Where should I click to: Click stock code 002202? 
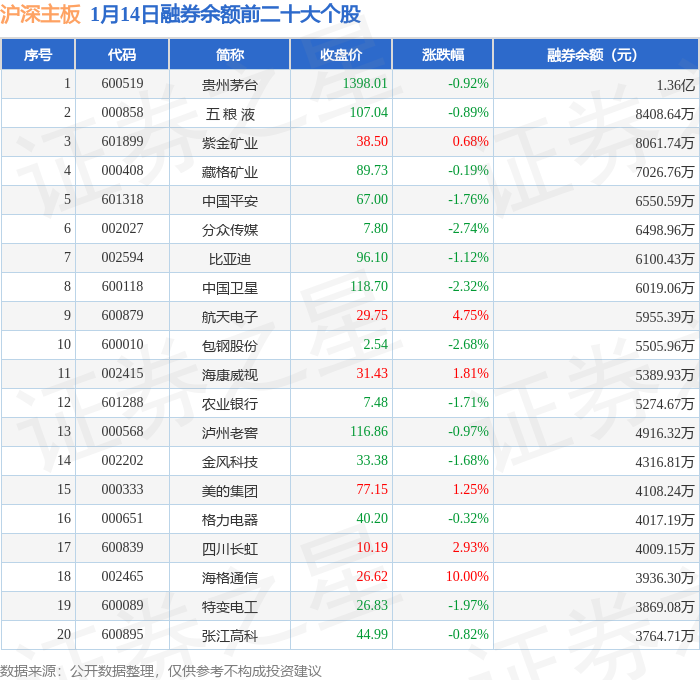tap(122, 461)
